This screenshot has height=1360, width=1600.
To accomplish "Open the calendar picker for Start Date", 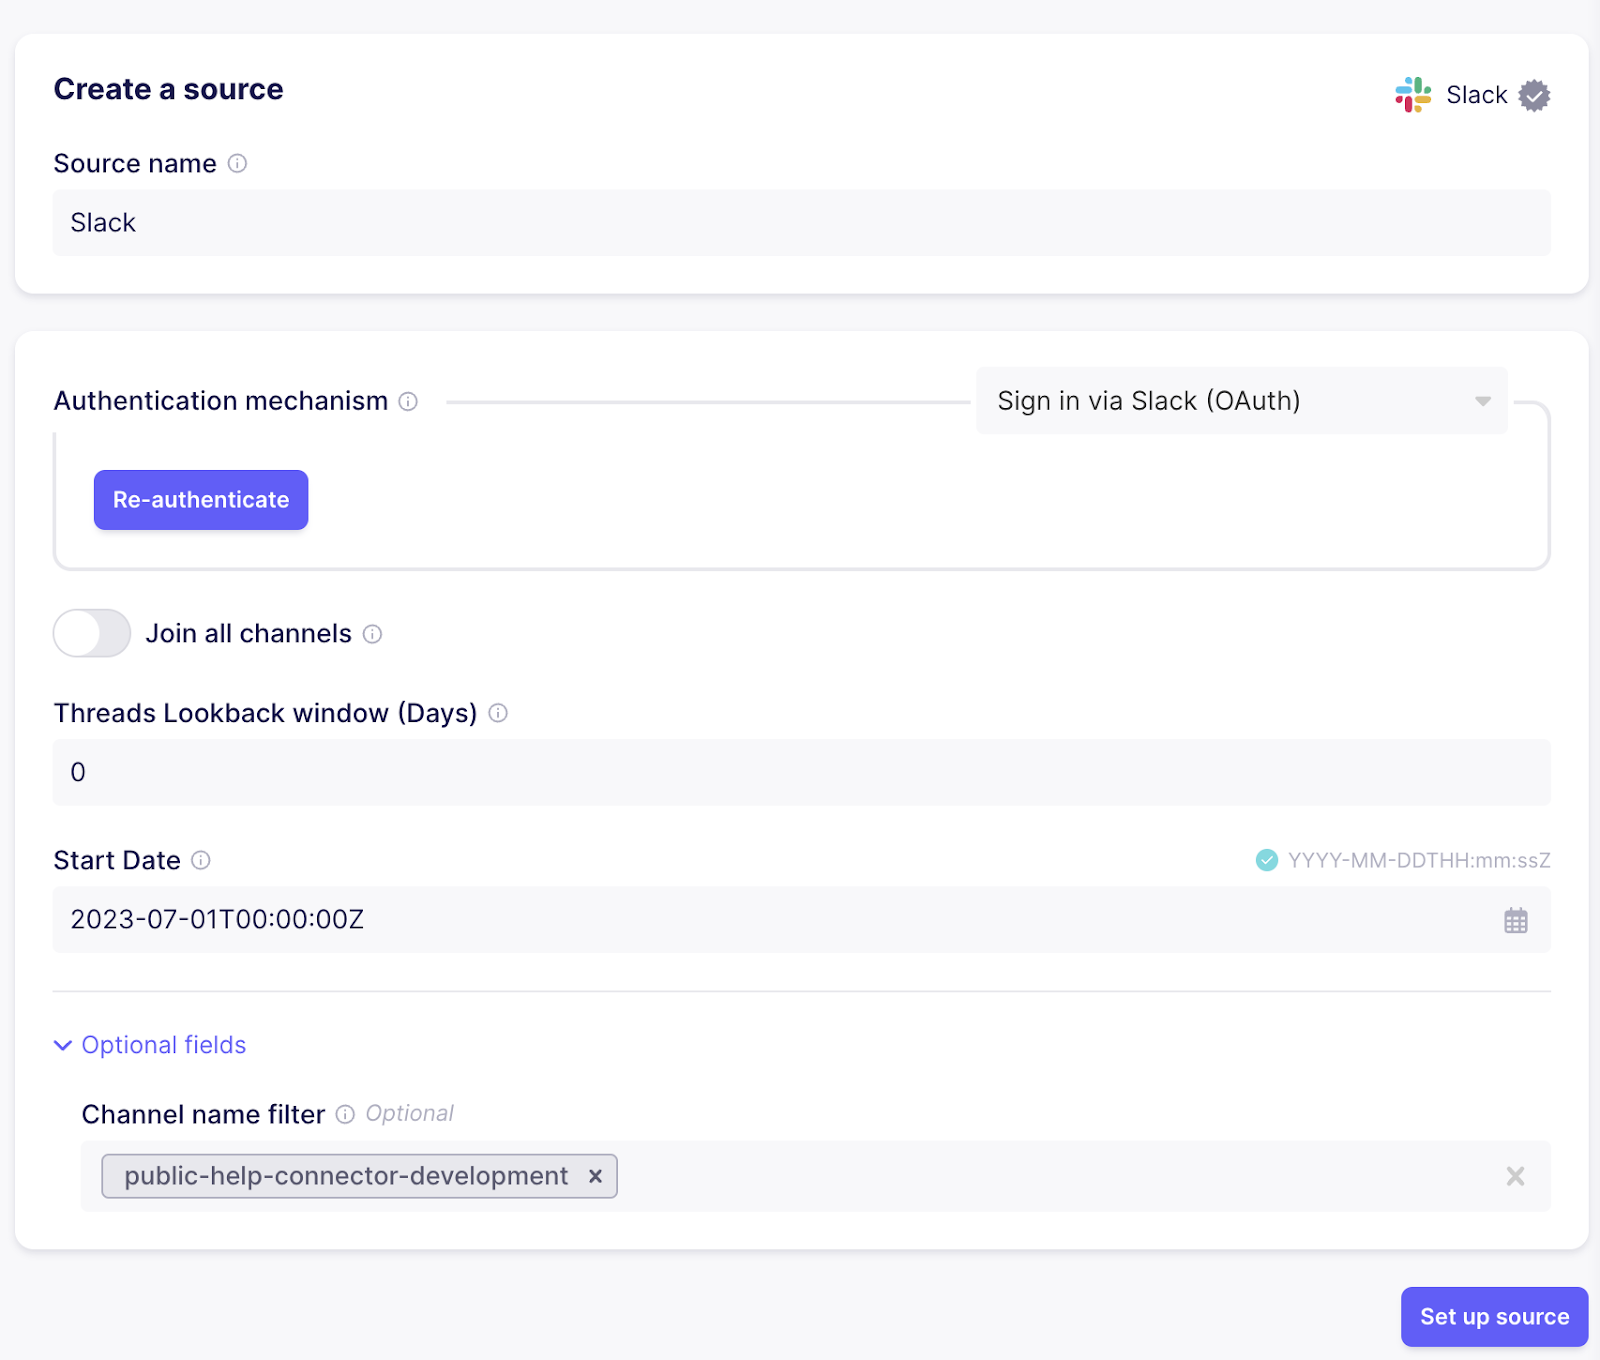I will pos(1516,920).
